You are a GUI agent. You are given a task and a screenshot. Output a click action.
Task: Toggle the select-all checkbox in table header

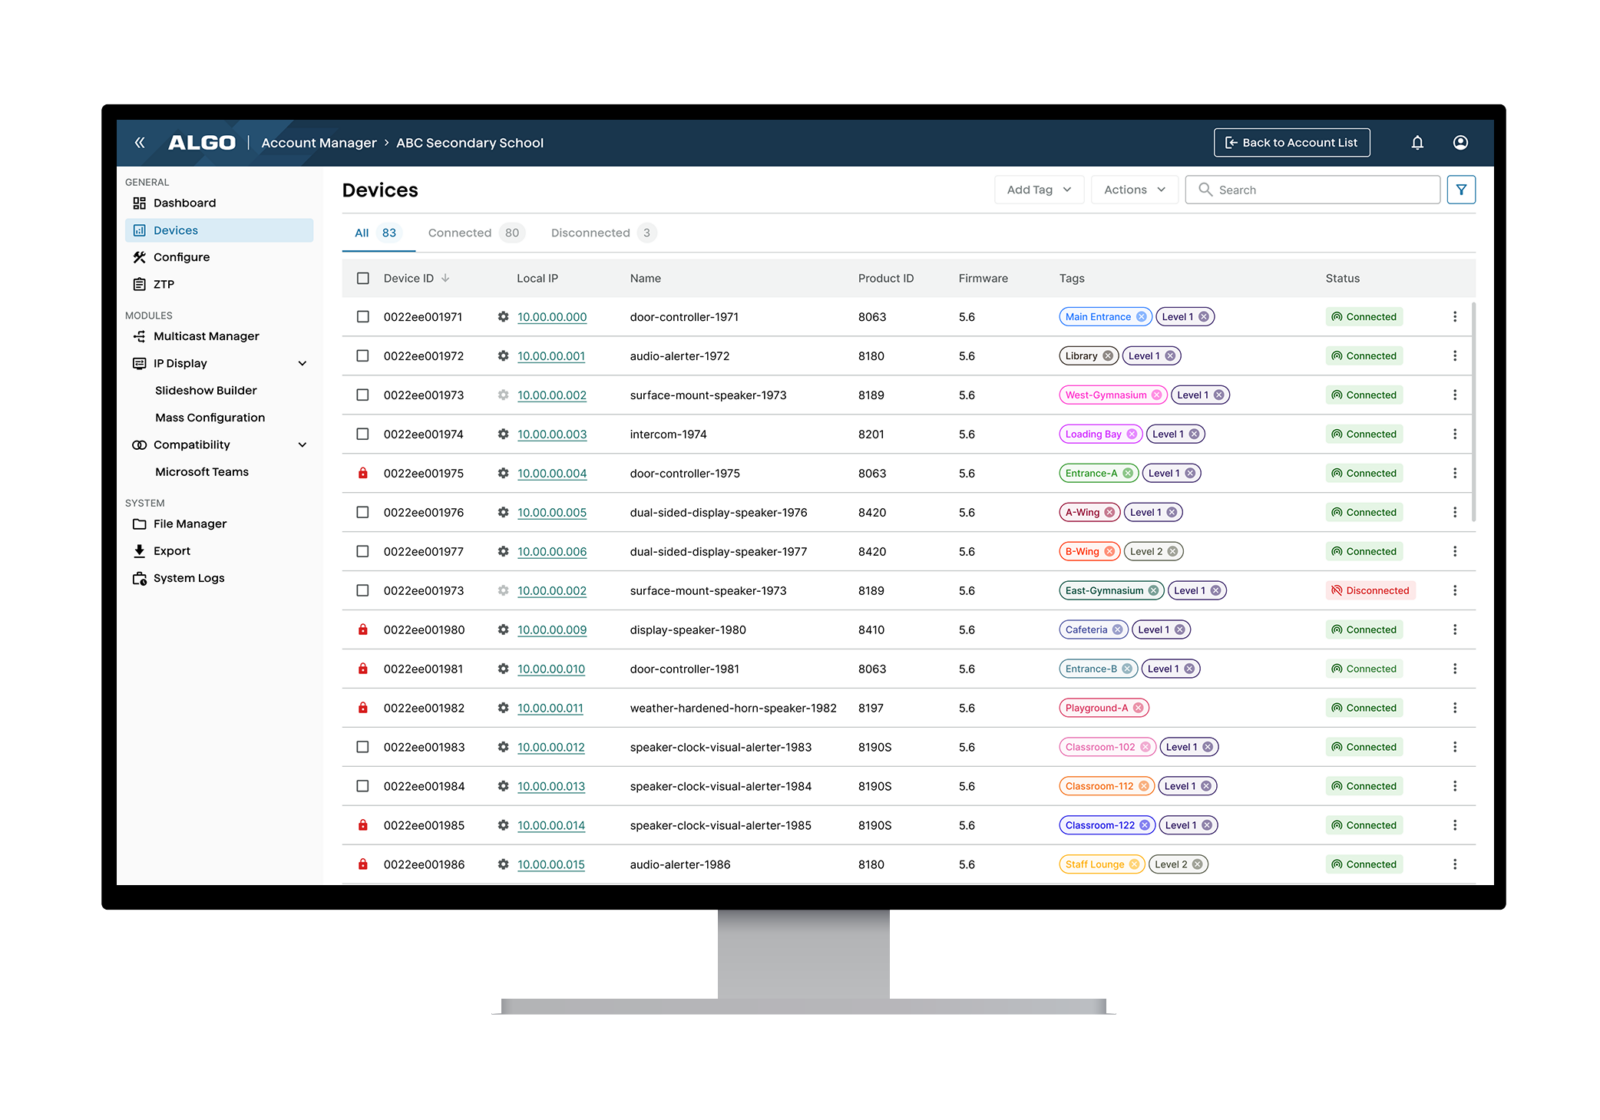(363, 279)
